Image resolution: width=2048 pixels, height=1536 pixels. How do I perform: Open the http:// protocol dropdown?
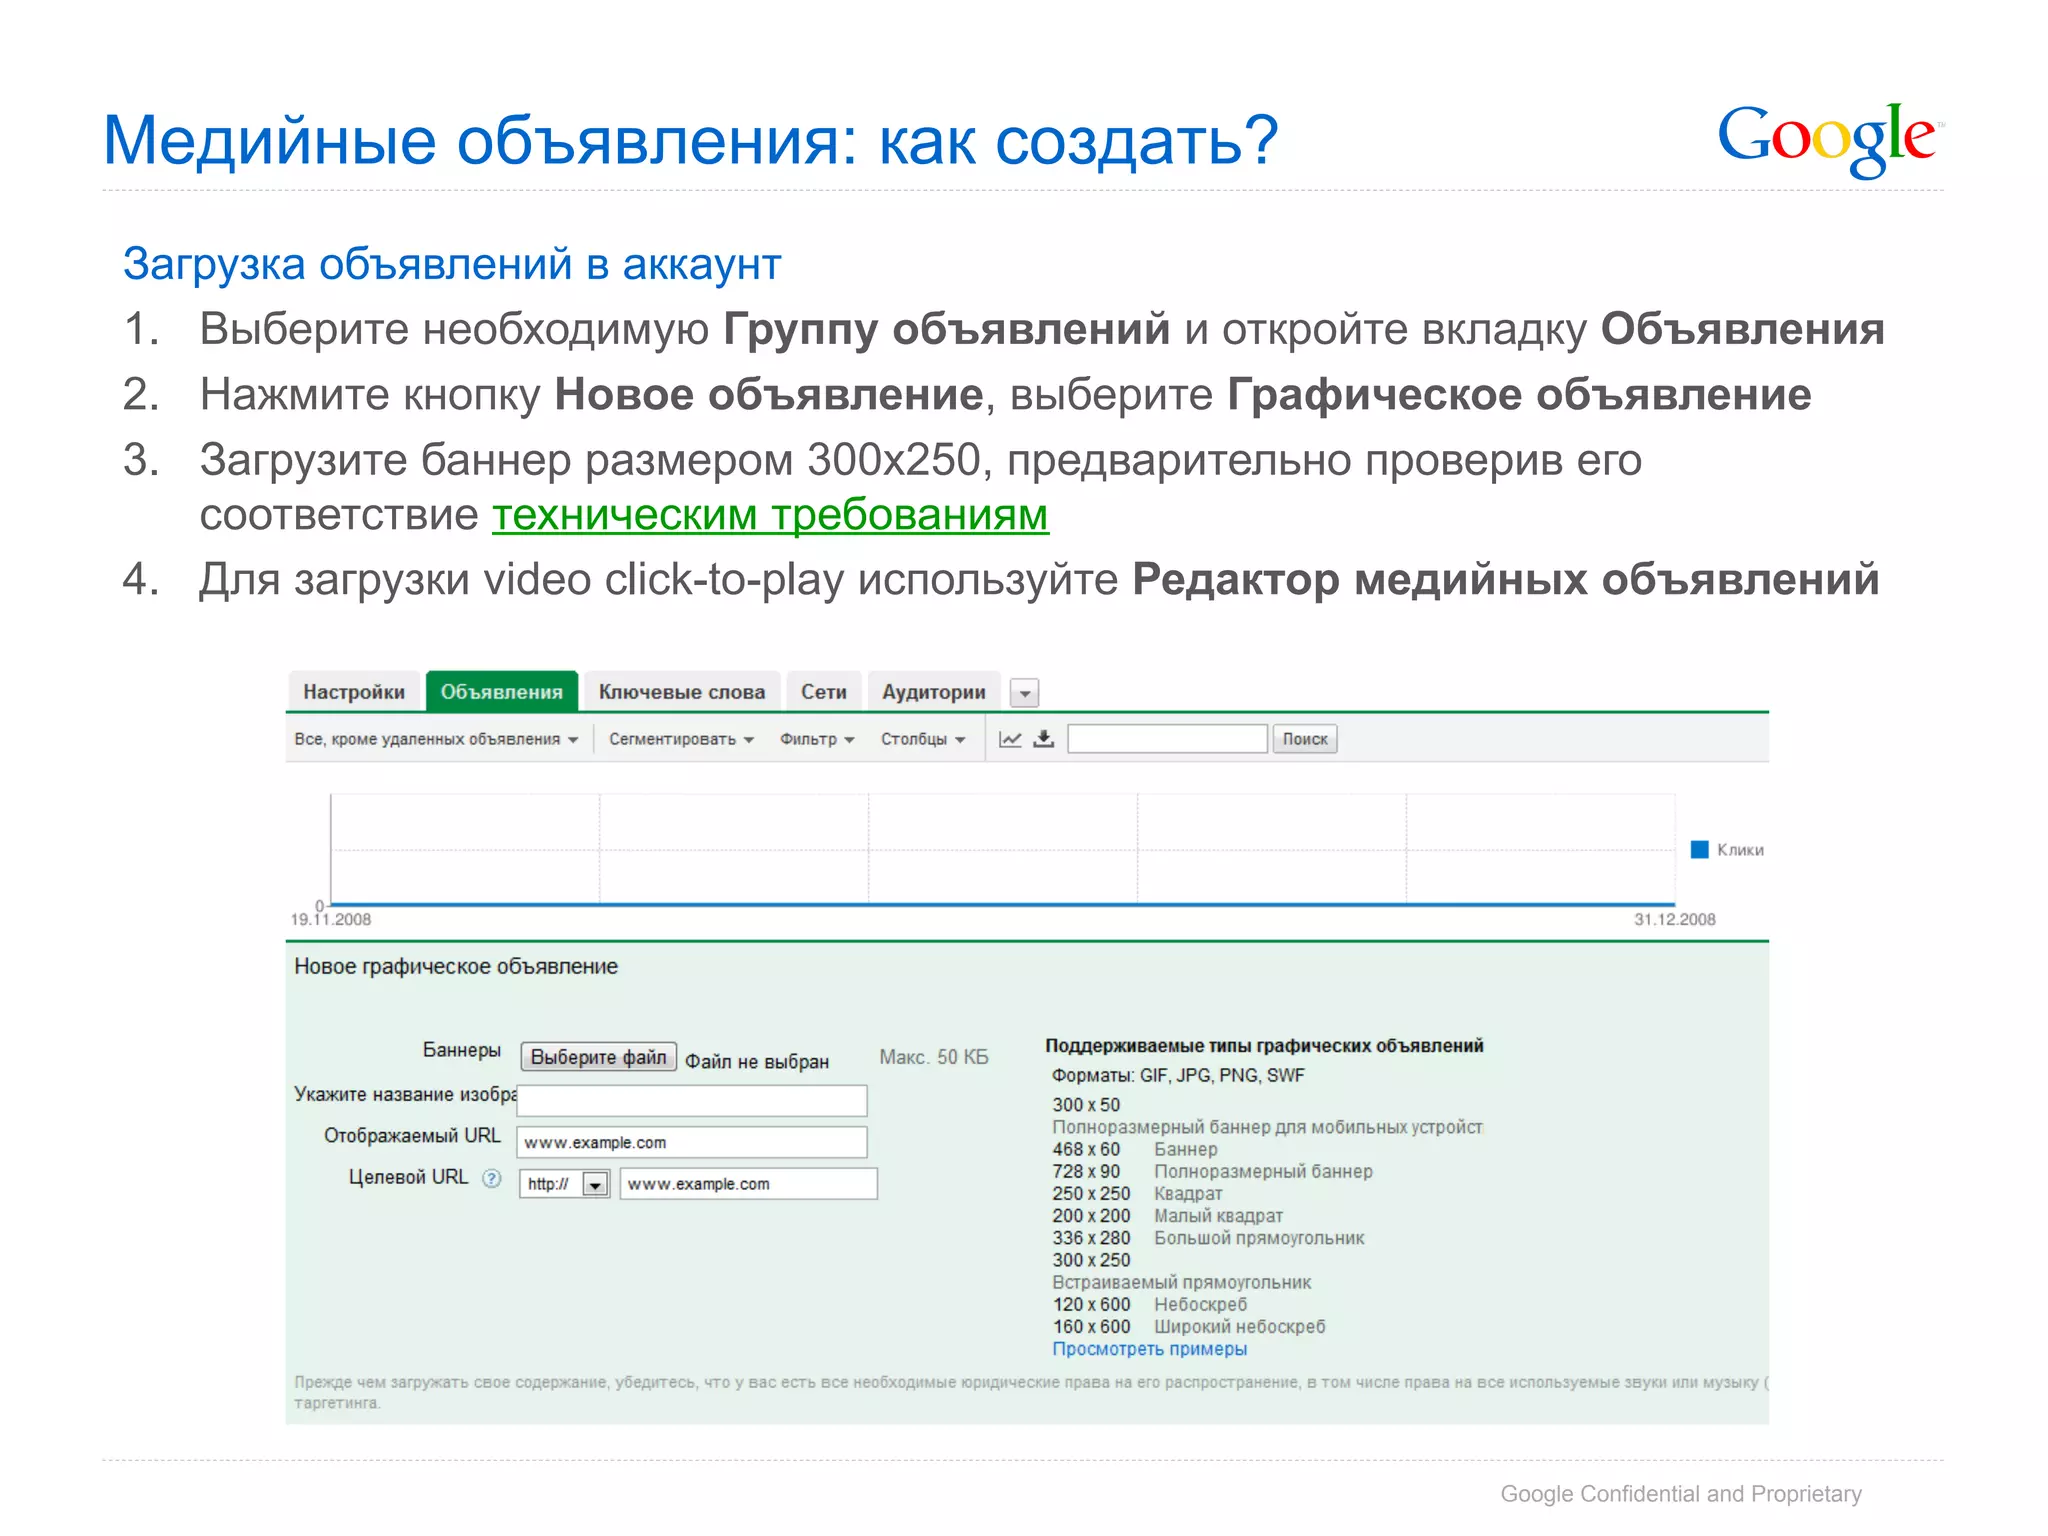(564, 1184)
